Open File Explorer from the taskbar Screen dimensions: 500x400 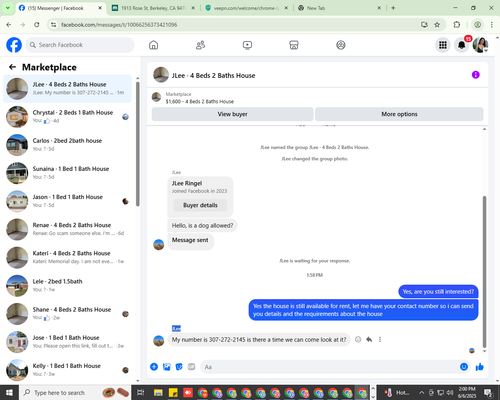pos(158,393)
